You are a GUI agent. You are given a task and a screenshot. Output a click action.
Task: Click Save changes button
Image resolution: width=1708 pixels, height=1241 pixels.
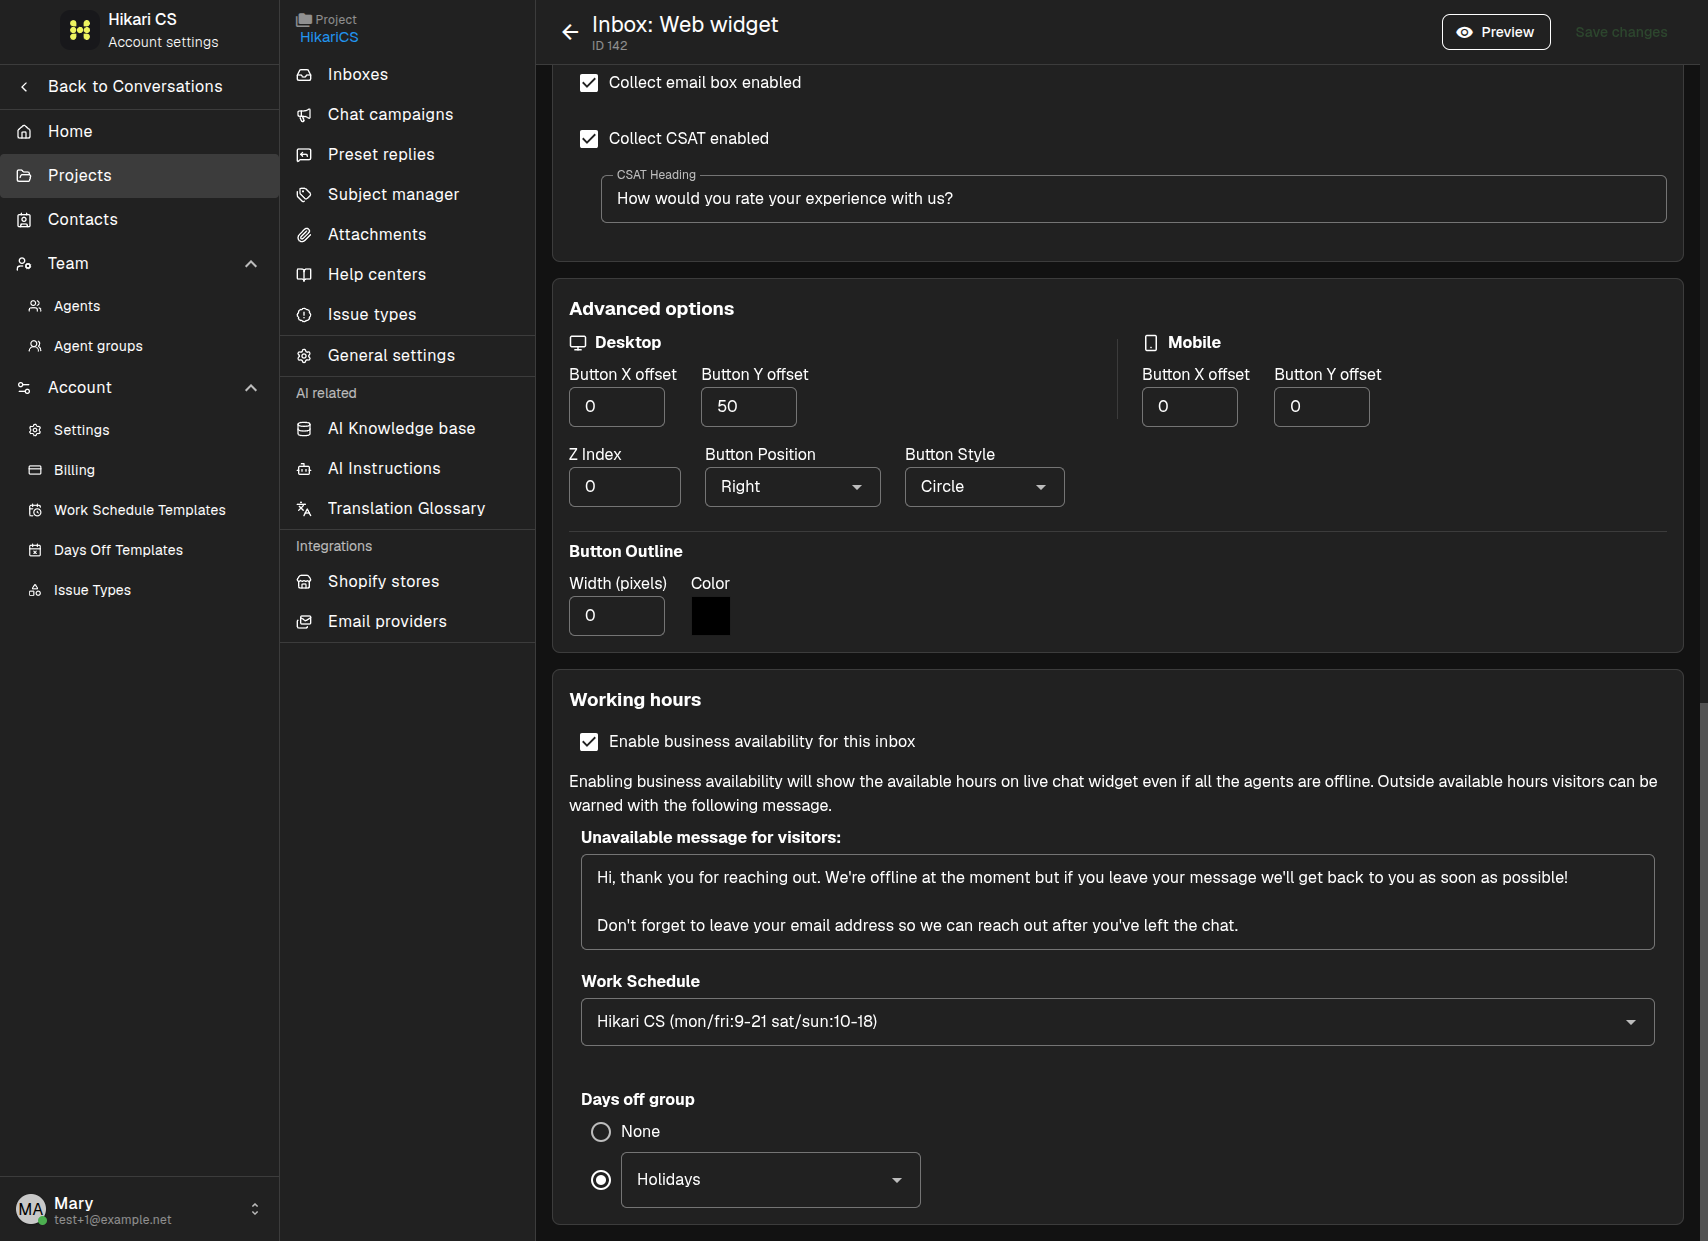(x=1621, y=32)
